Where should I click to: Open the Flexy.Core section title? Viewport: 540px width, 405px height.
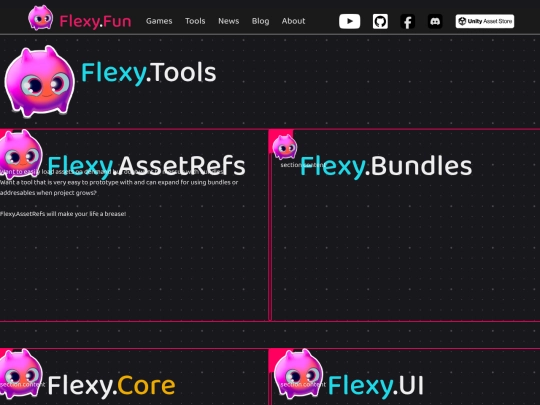112,385
